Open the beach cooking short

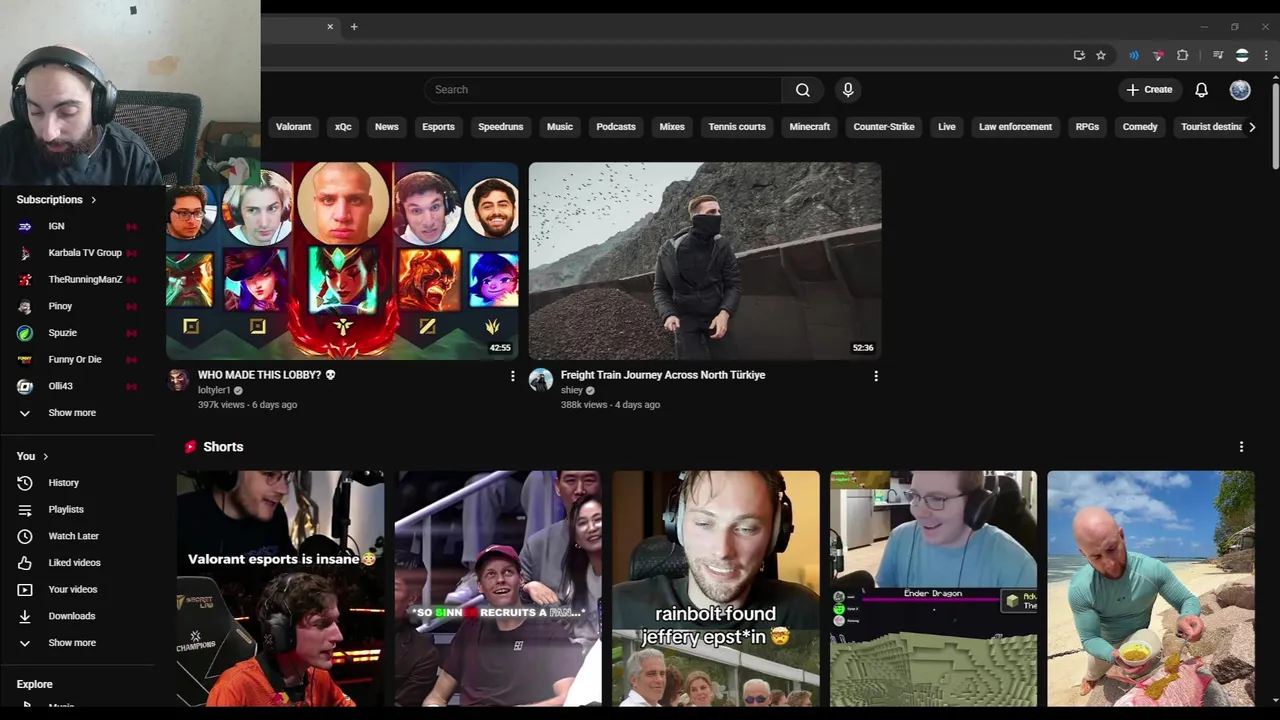pos(1151,589)
